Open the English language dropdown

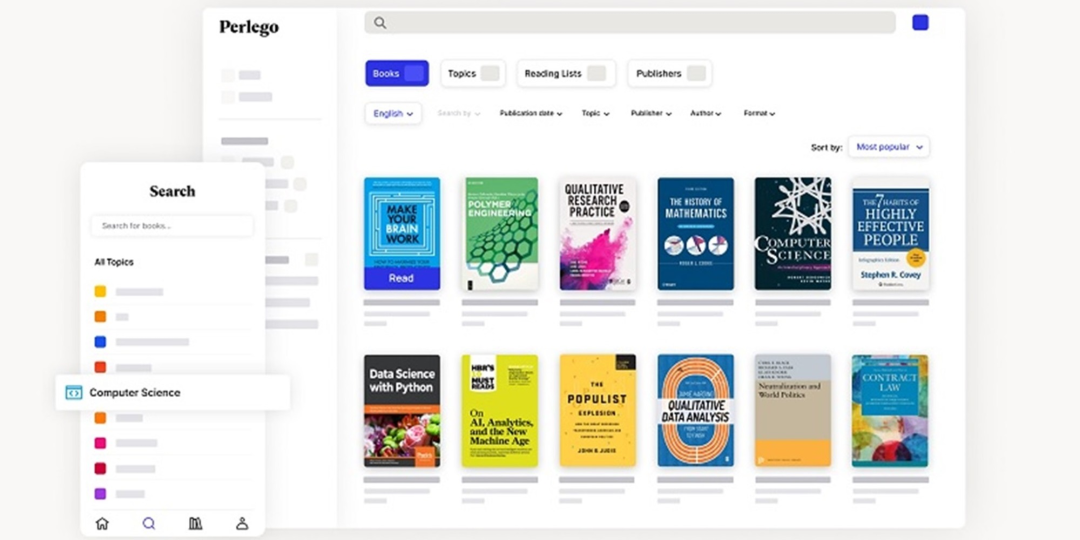[394, 114]
